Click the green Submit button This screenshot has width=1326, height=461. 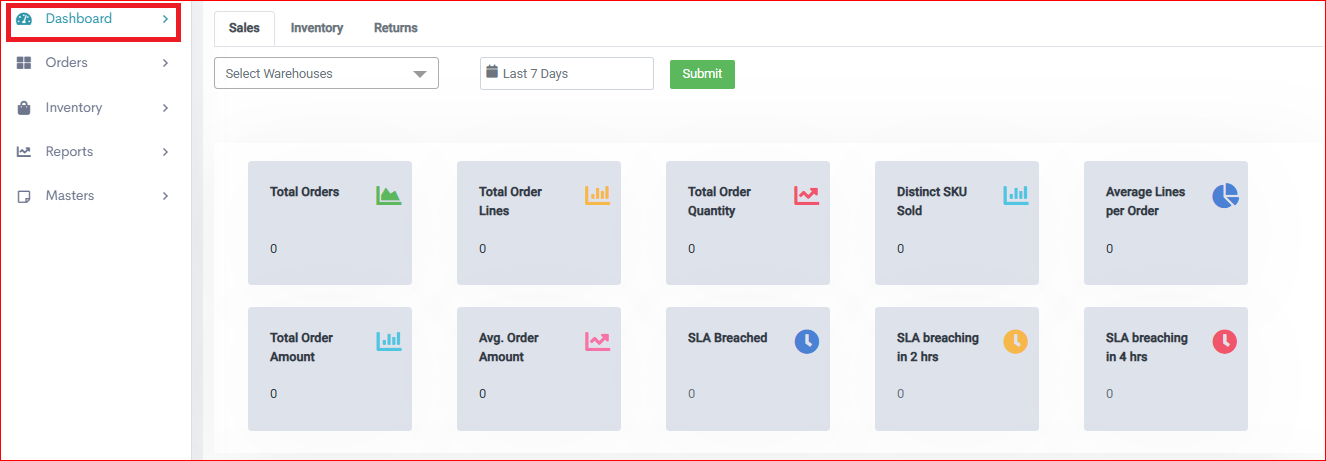702,74
